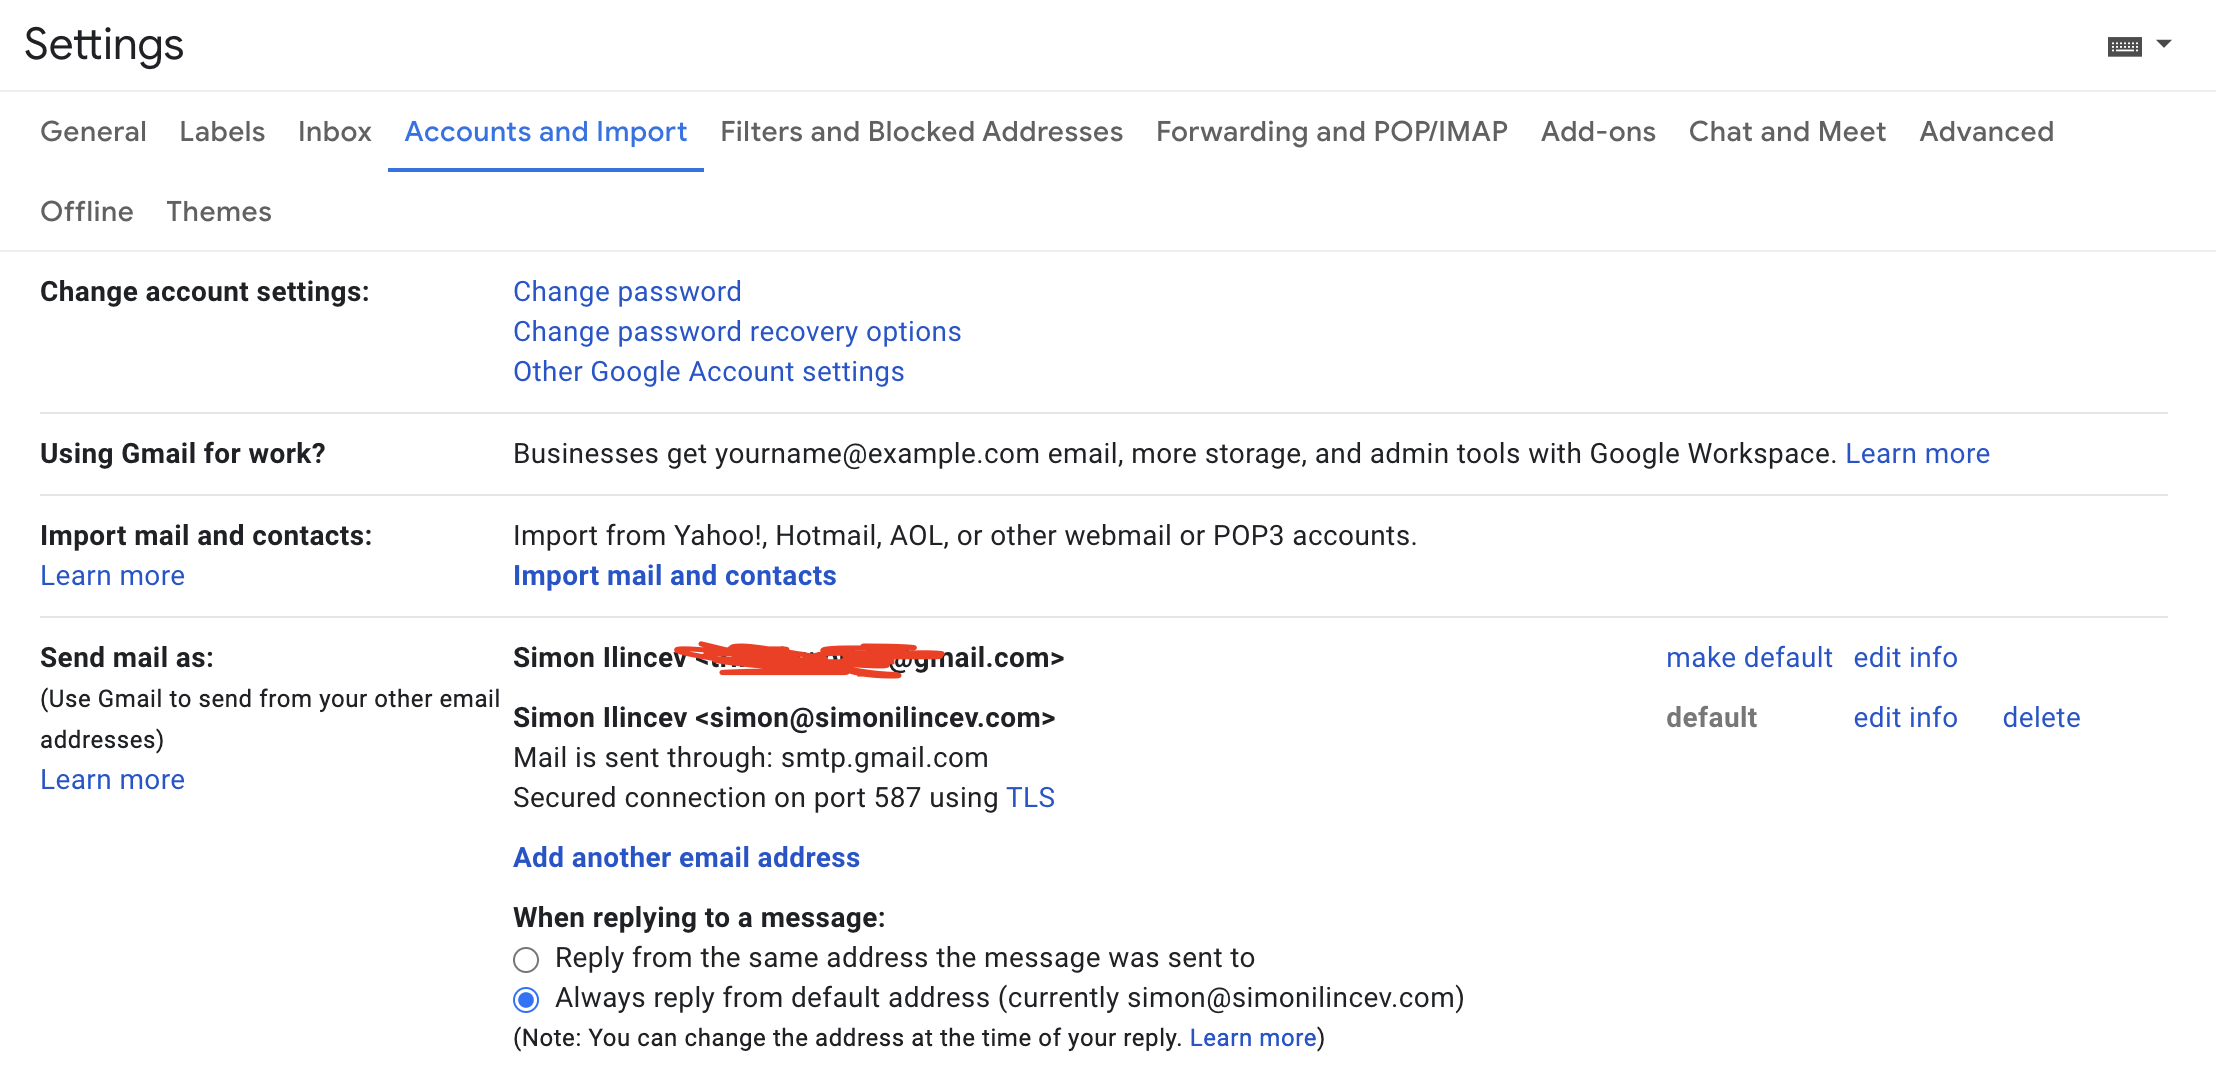The width and height of the screenshot is (2220, 1076).
Task: Open Forwarding and POP/IMAP tab
Action: [1331, 132]
